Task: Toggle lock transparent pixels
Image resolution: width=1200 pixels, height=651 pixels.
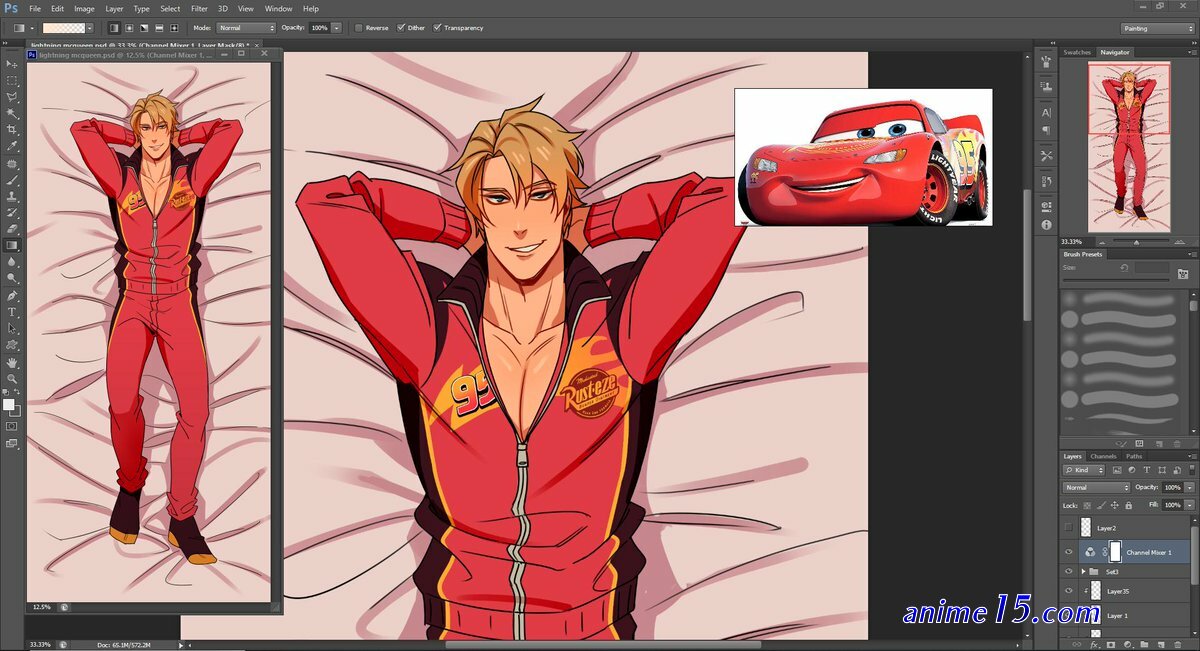Action: pyautogui.click(x=1087, y=505)
